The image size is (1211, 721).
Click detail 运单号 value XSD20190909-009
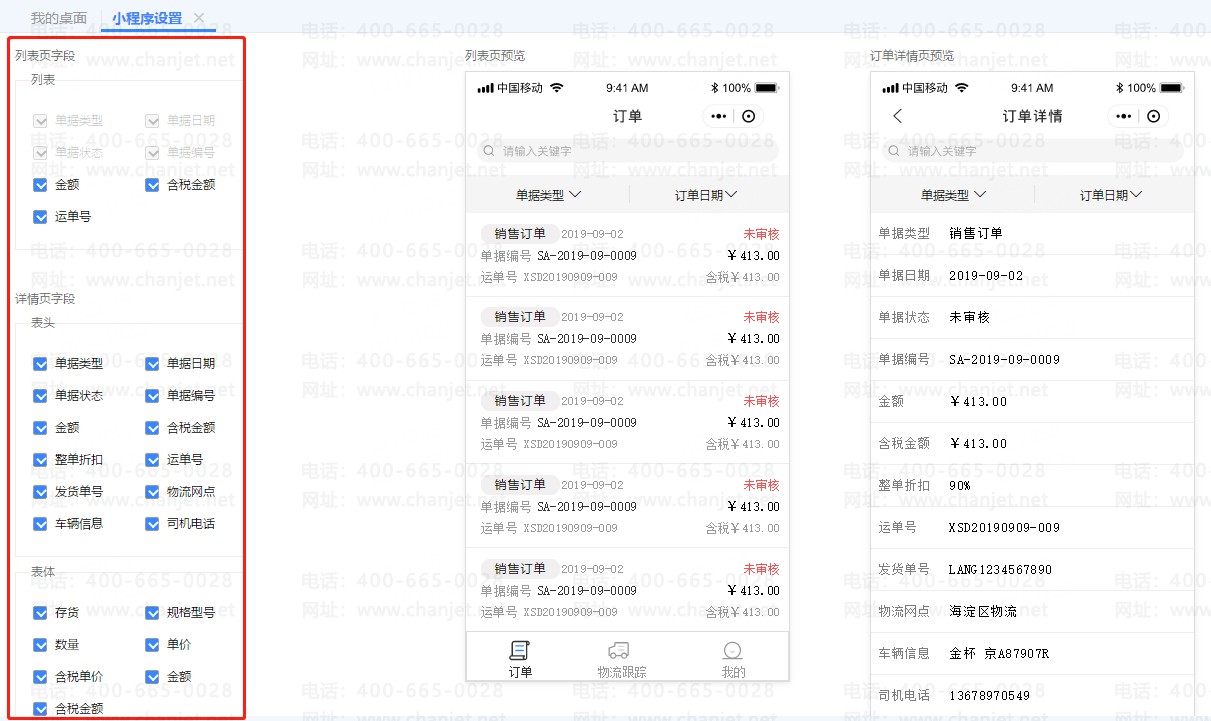(1004, 528)
